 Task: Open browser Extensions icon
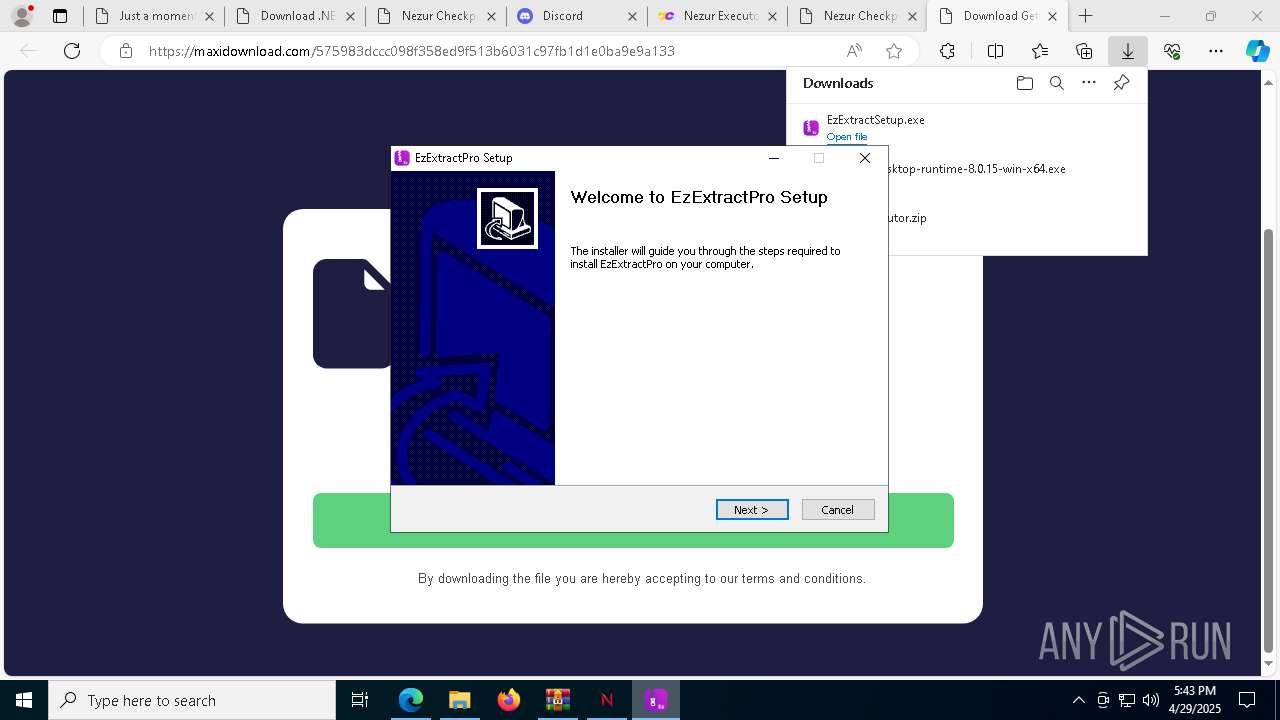pyautogui.click(x=947, y=51)
